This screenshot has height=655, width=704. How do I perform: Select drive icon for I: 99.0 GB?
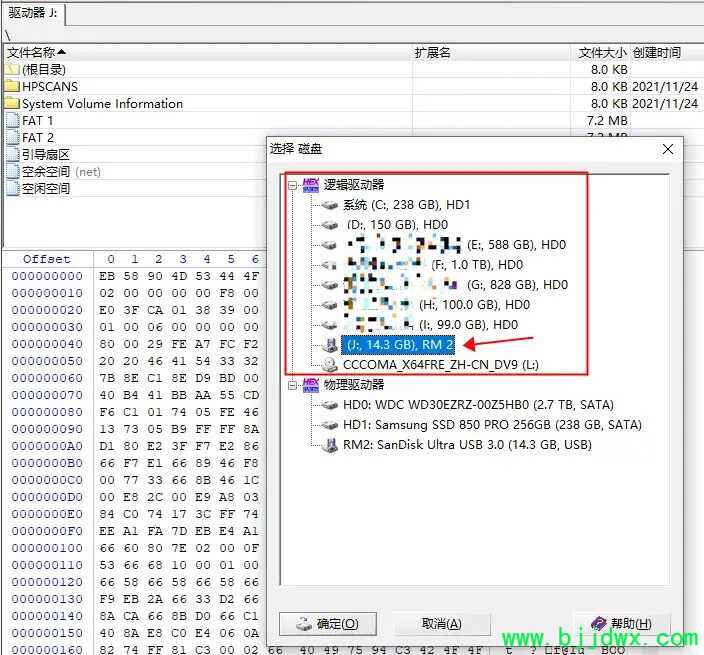[330, 325]
